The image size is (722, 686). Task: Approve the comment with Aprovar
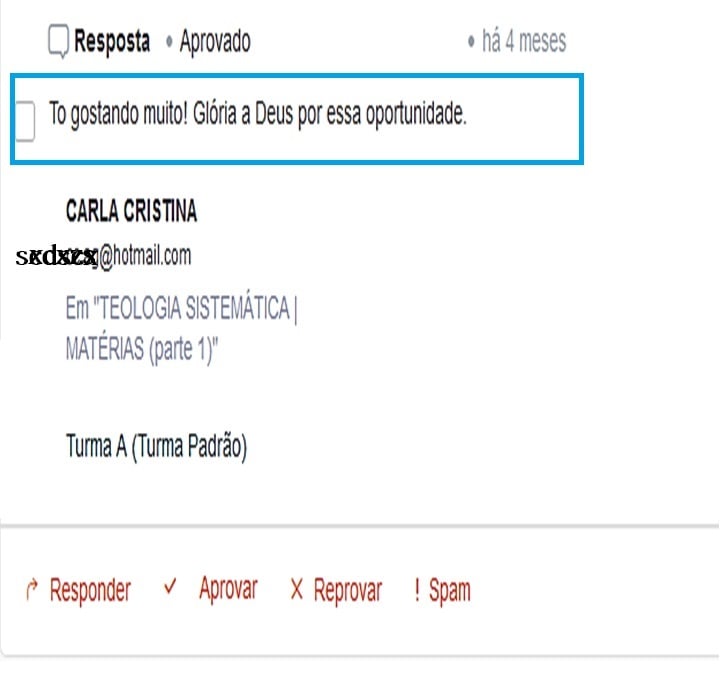coord(228,588)
